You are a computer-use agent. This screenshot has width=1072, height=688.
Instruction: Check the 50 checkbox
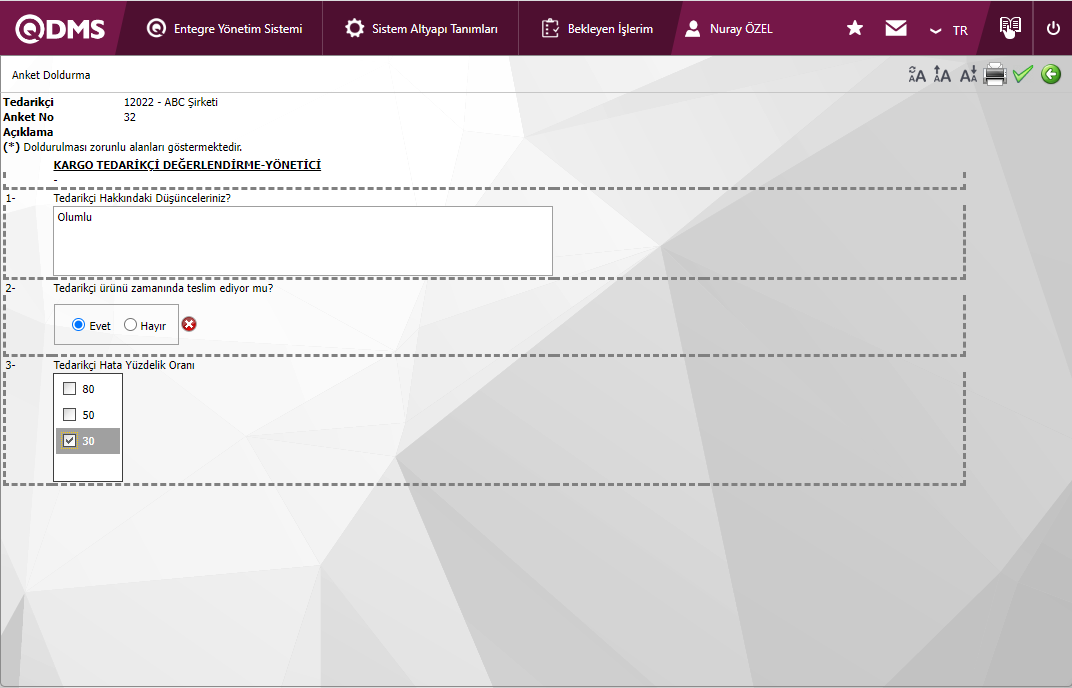click(69, 414)
